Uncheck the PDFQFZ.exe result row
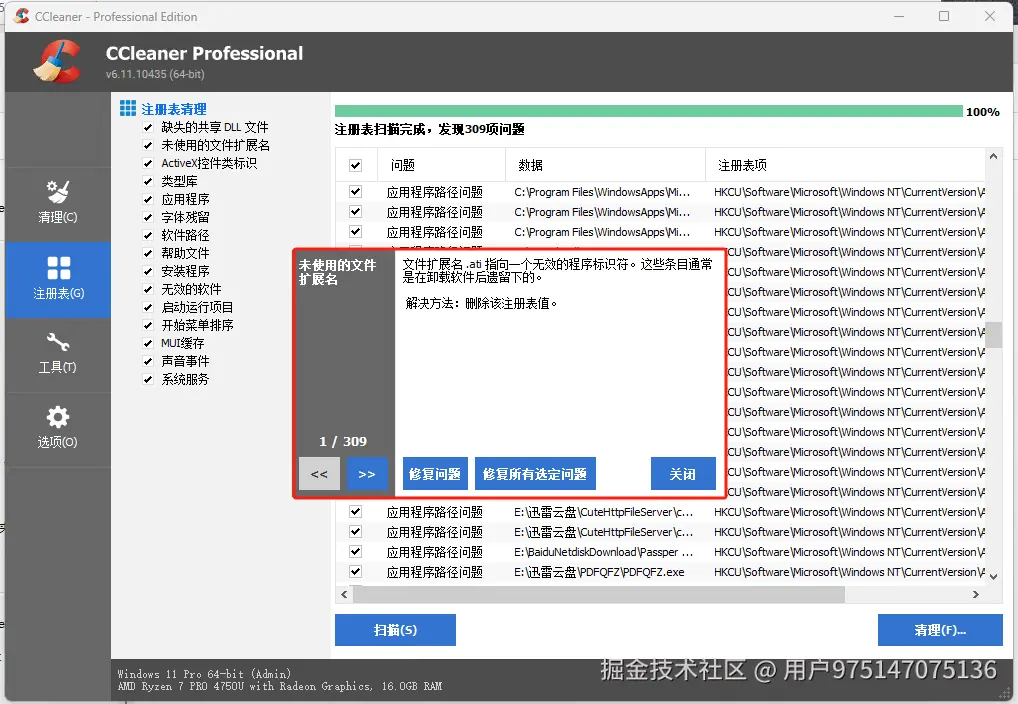This screenshot has width=1018, height=704. [x=355, y=572]
